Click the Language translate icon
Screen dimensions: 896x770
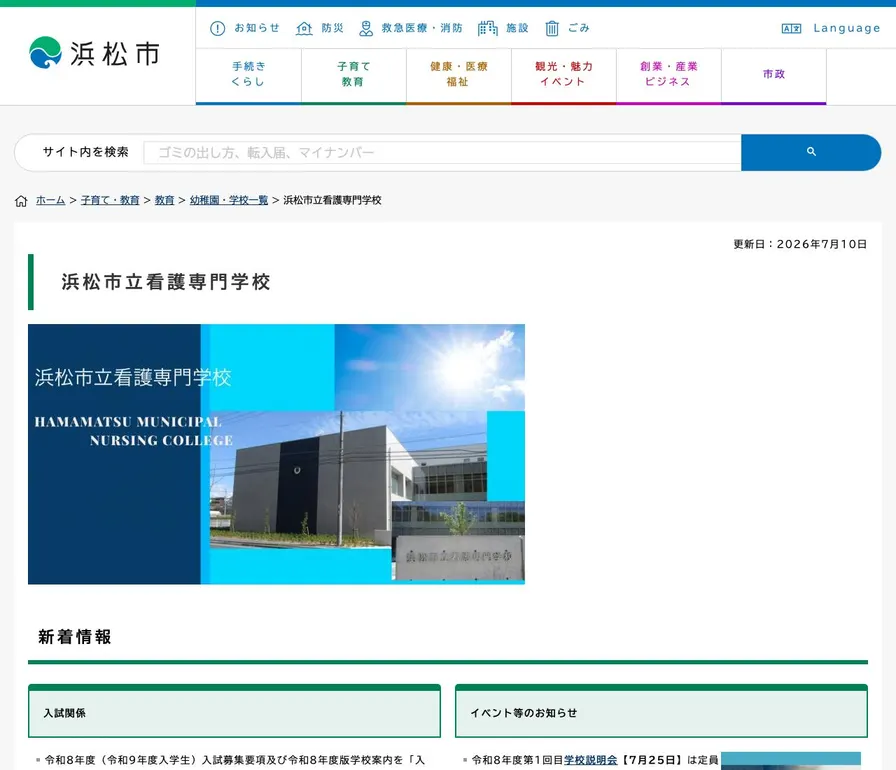click(x=791, y=29)
